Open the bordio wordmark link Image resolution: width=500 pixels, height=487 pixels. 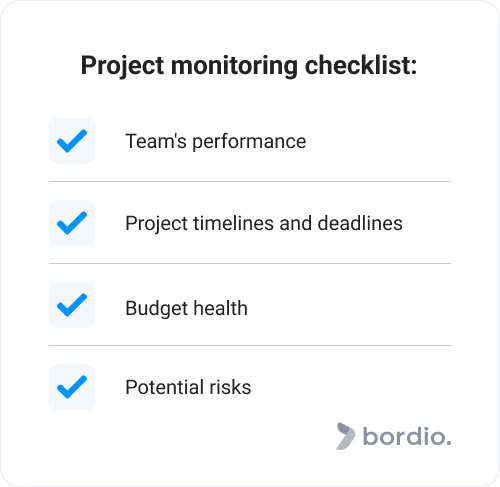point(407,436)
